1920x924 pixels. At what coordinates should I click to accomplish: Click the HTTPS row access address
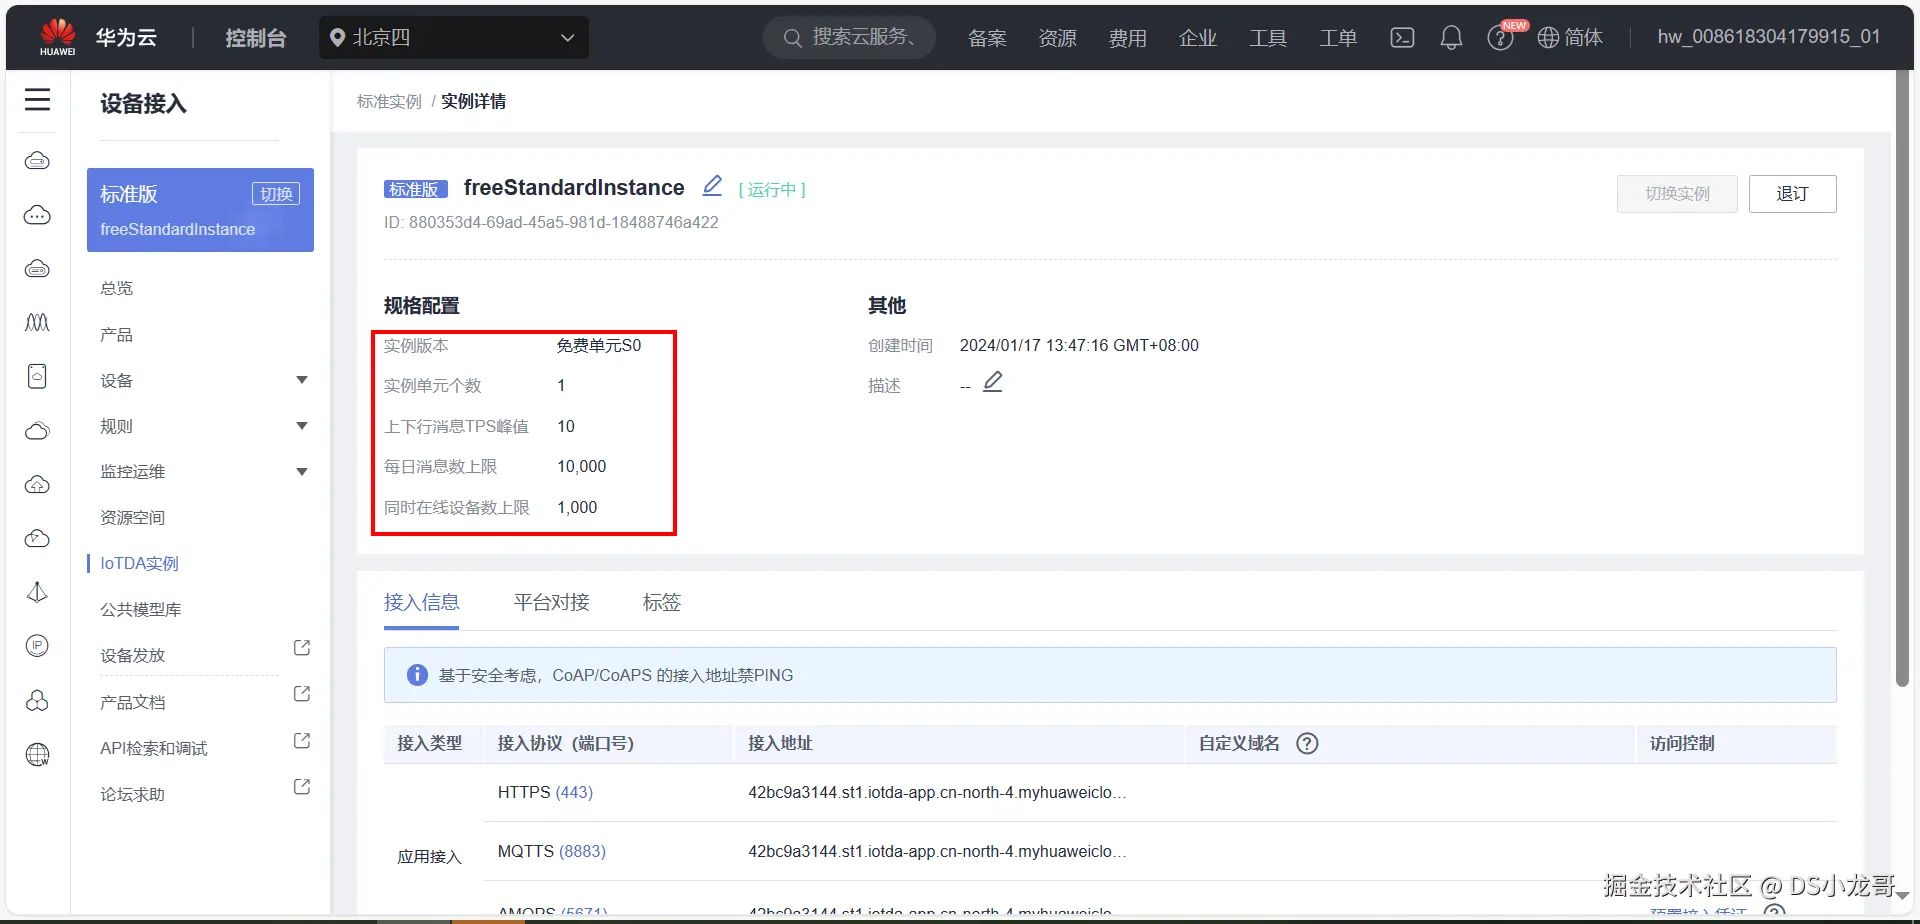(x=937, y=793)
